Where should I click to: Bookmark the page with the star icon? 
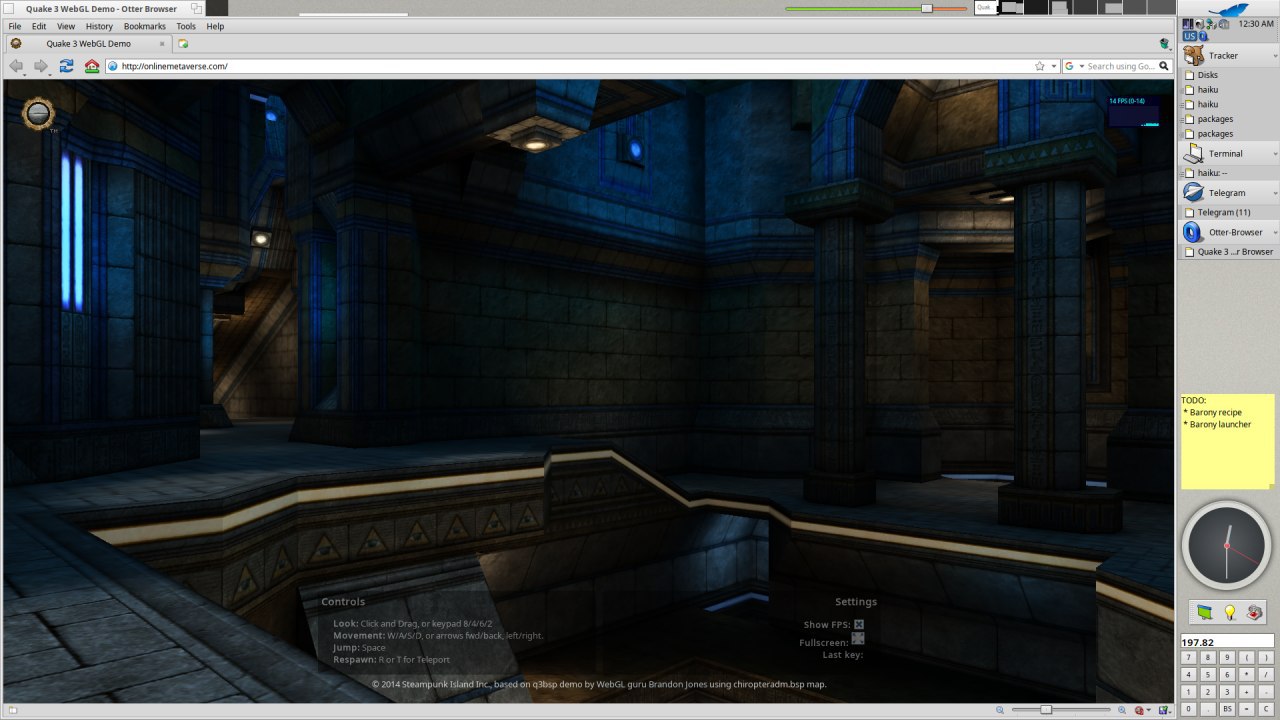coord(1040,66)
